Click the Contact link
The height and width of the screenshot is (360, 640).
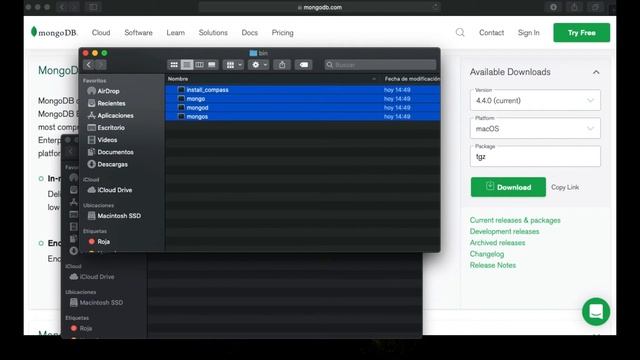click(x=491, y=33)
